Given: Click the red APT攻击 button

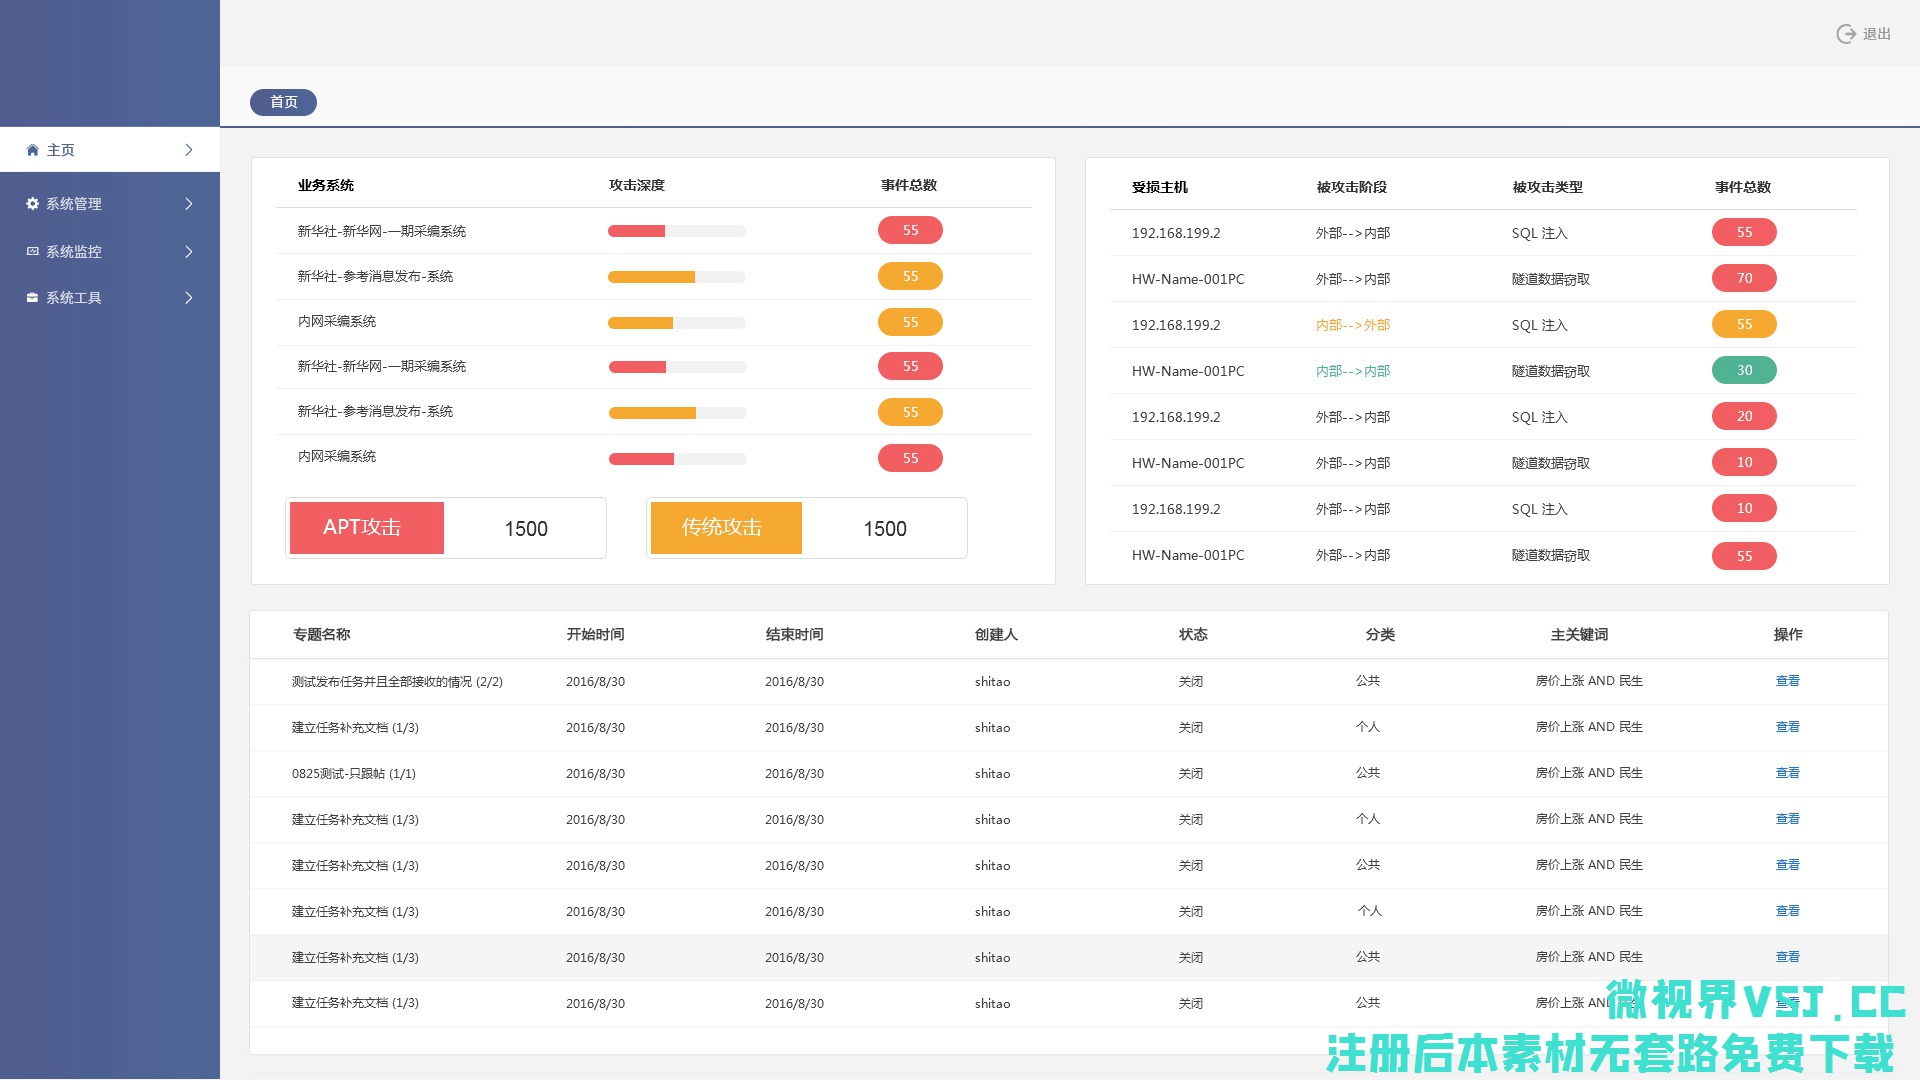Looking at the screenshot, I should (366, 528).
